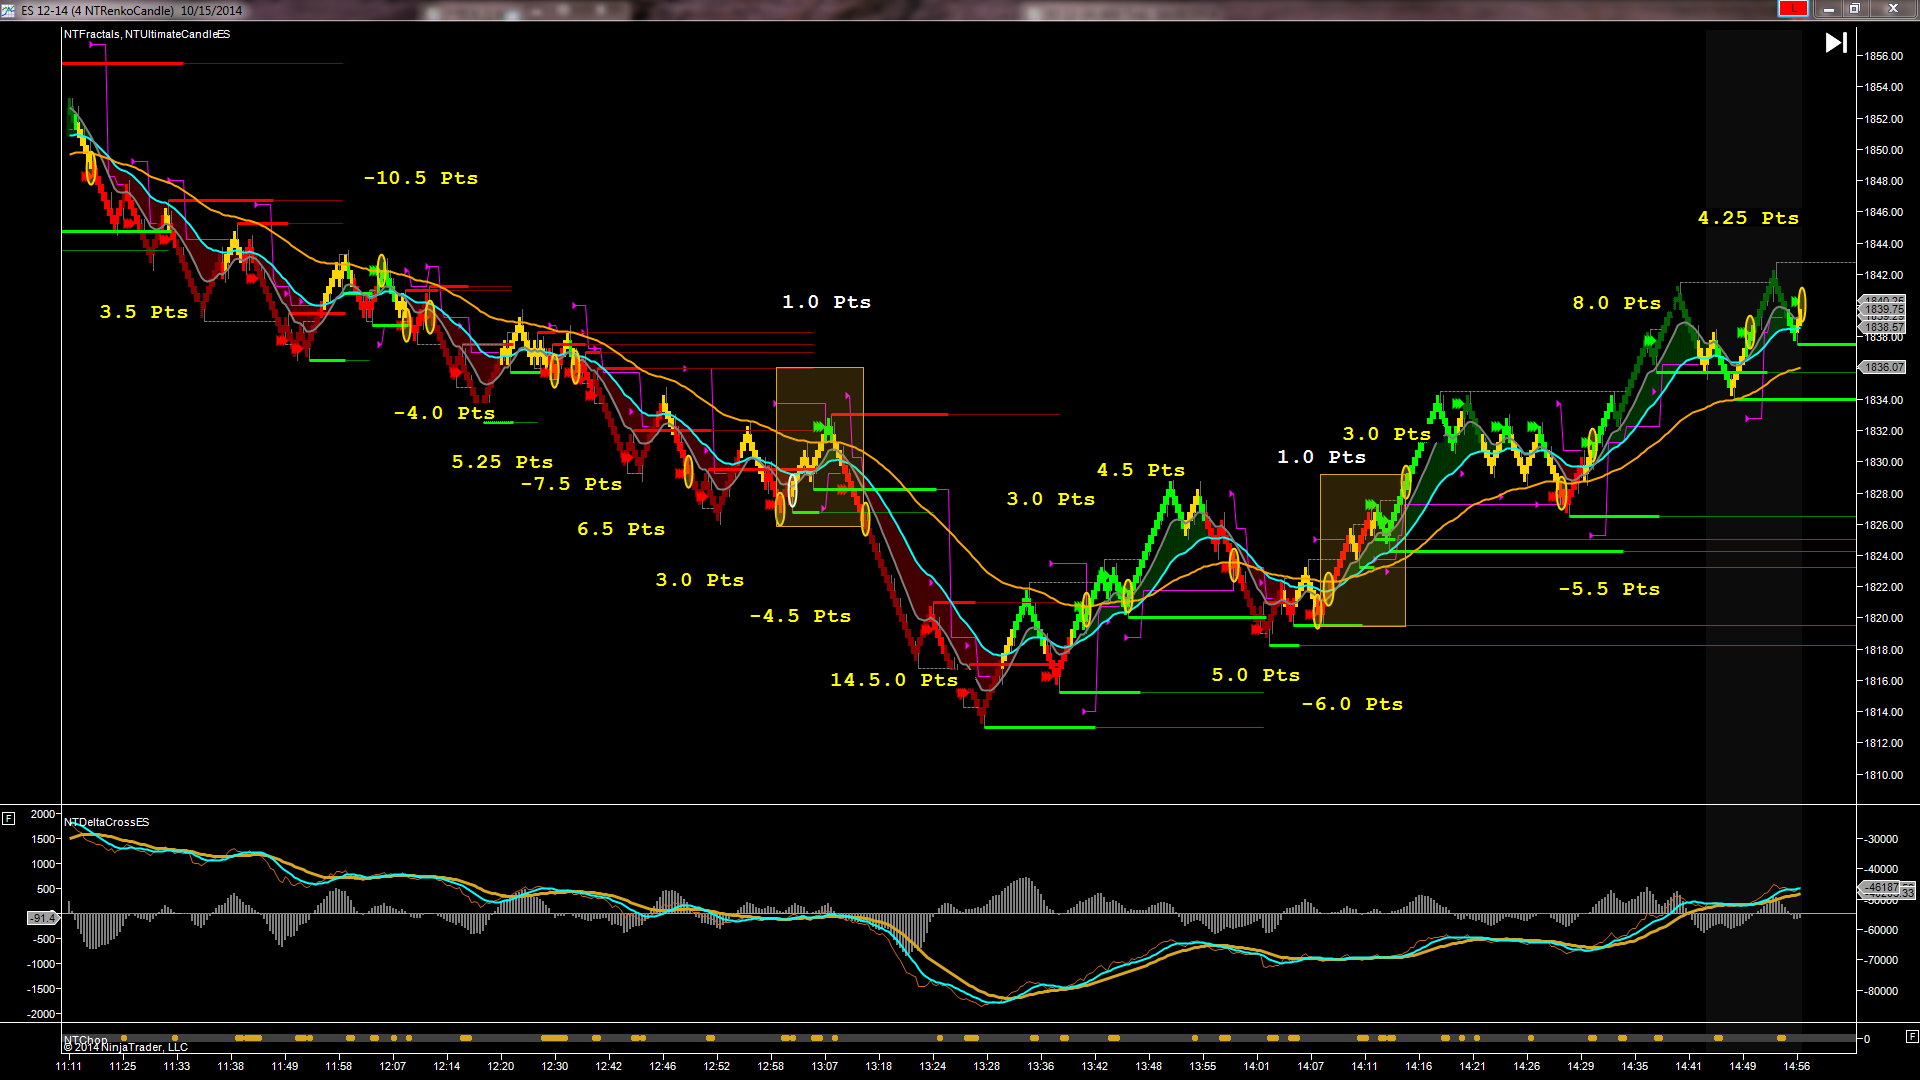Select the NTDeltaCrossES indicator label
Image resolution: width=1920 pixels, height=1080 pixels.
click(x=107, y=822)
